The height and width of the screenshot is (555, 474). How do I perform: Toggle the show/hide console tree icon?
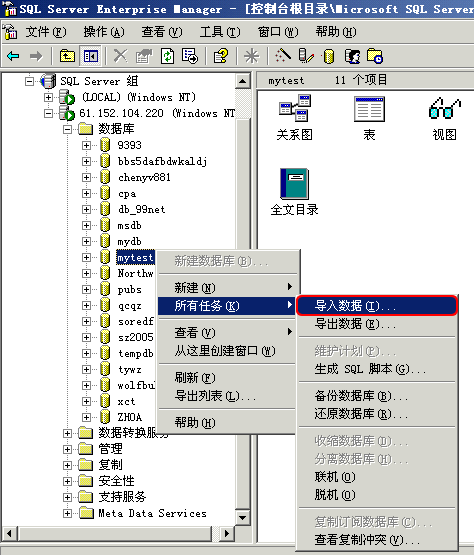(91, 56)
